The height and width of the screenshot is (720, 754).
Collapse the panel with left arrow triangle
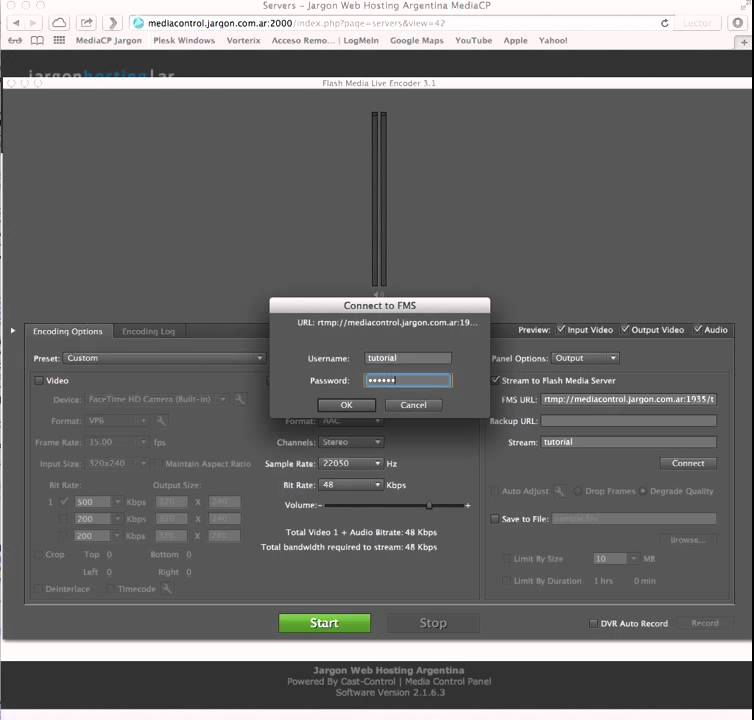13,331
